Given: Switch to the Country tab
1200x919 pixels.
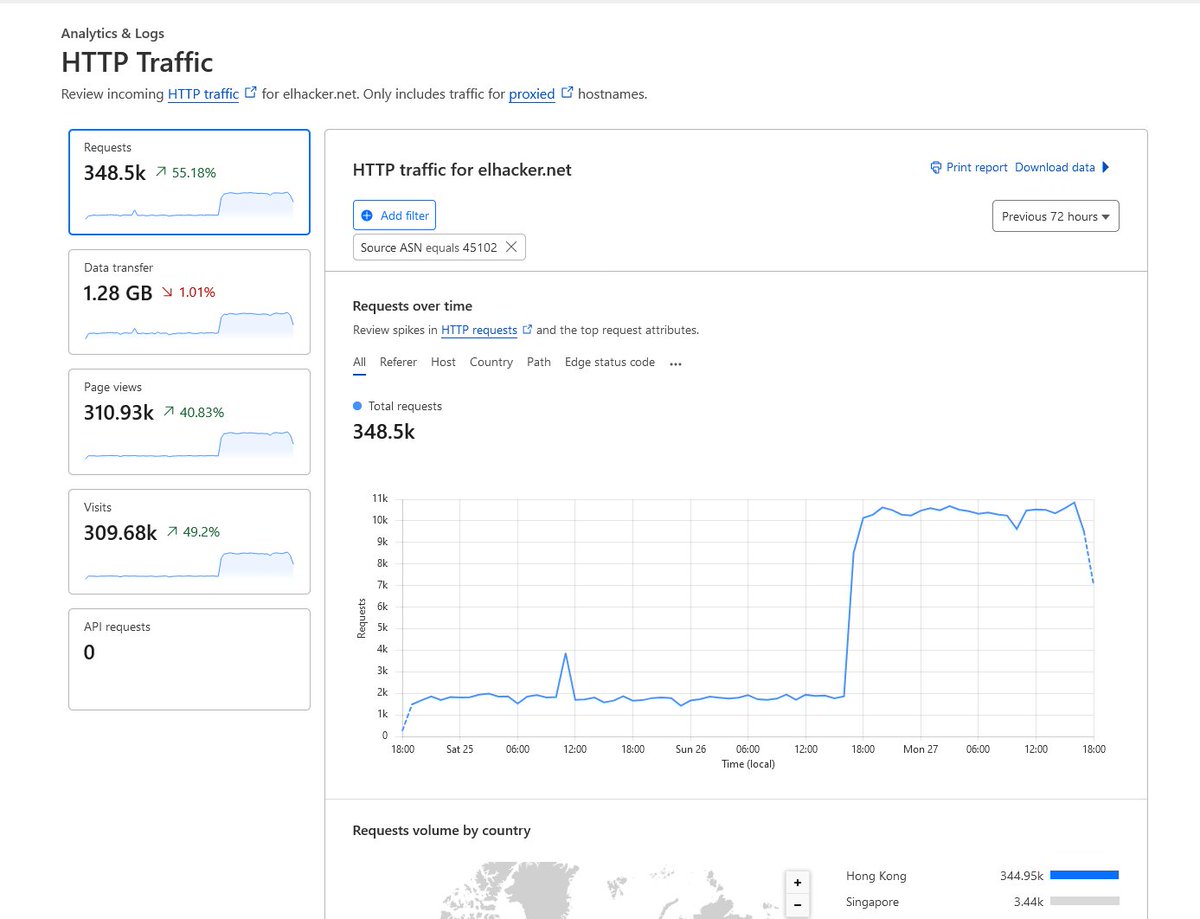Looking at the screenshot, I should point(491,362).
